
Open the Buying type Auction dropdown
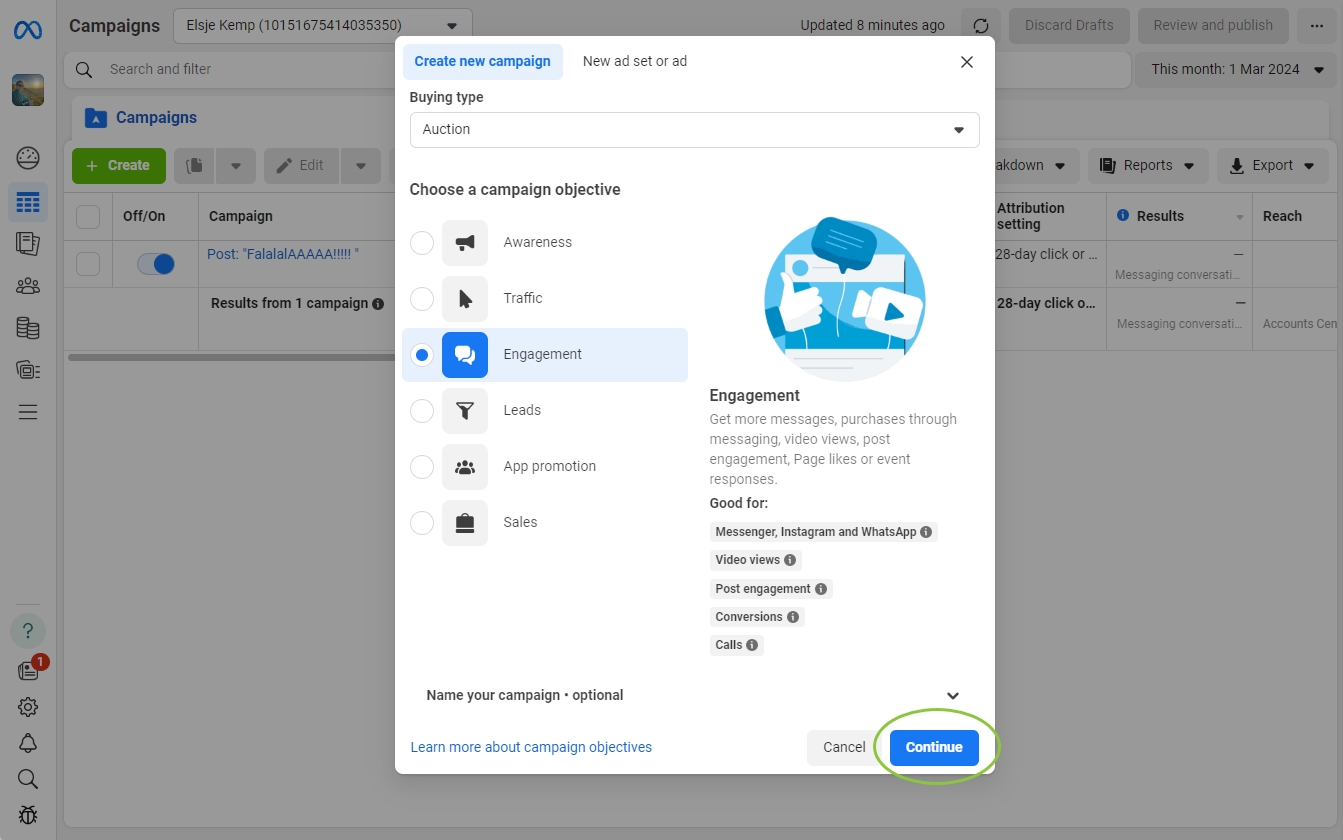(x=694, y=130)
